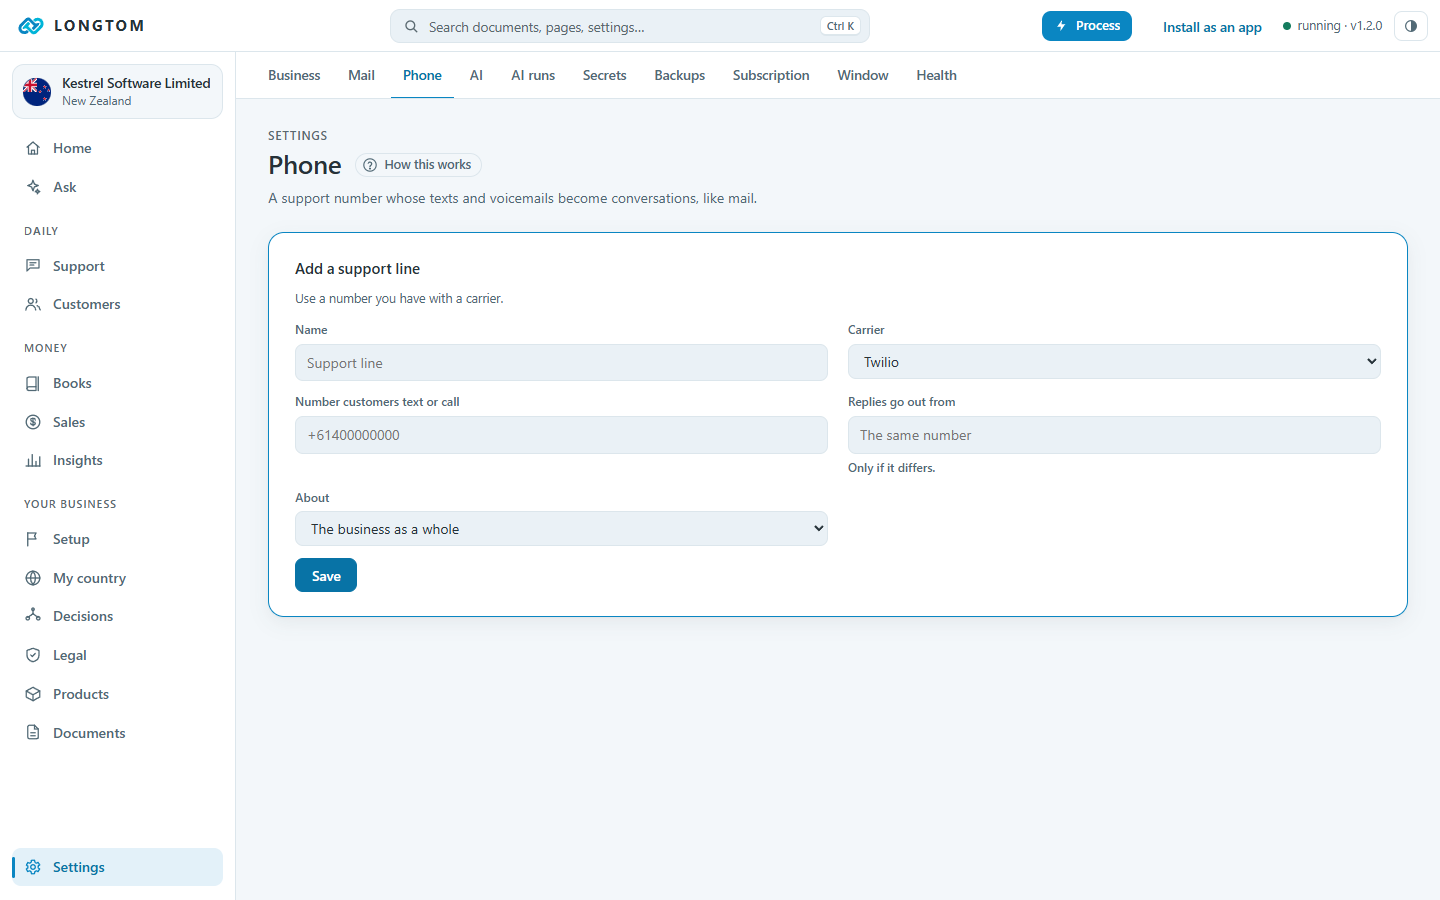Open the Subscription tab
This screenshot has width=1440, height=900.
coord(771,75)
